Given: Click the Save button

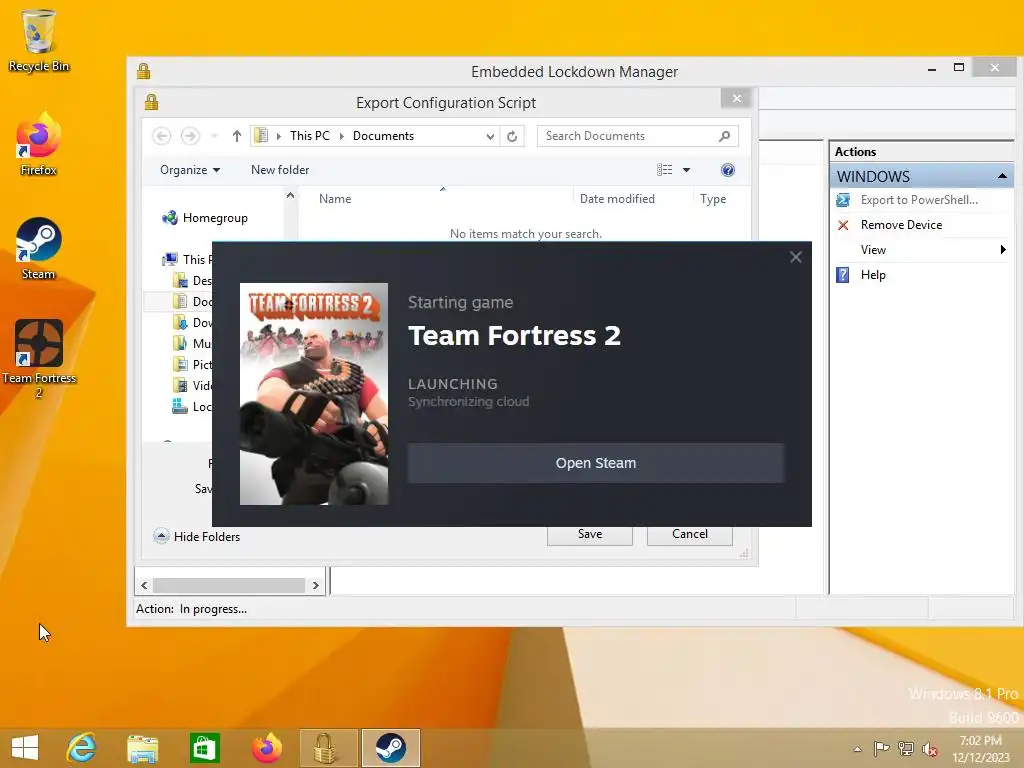Looking at the screenshot, I should click(x=590, y=535).
